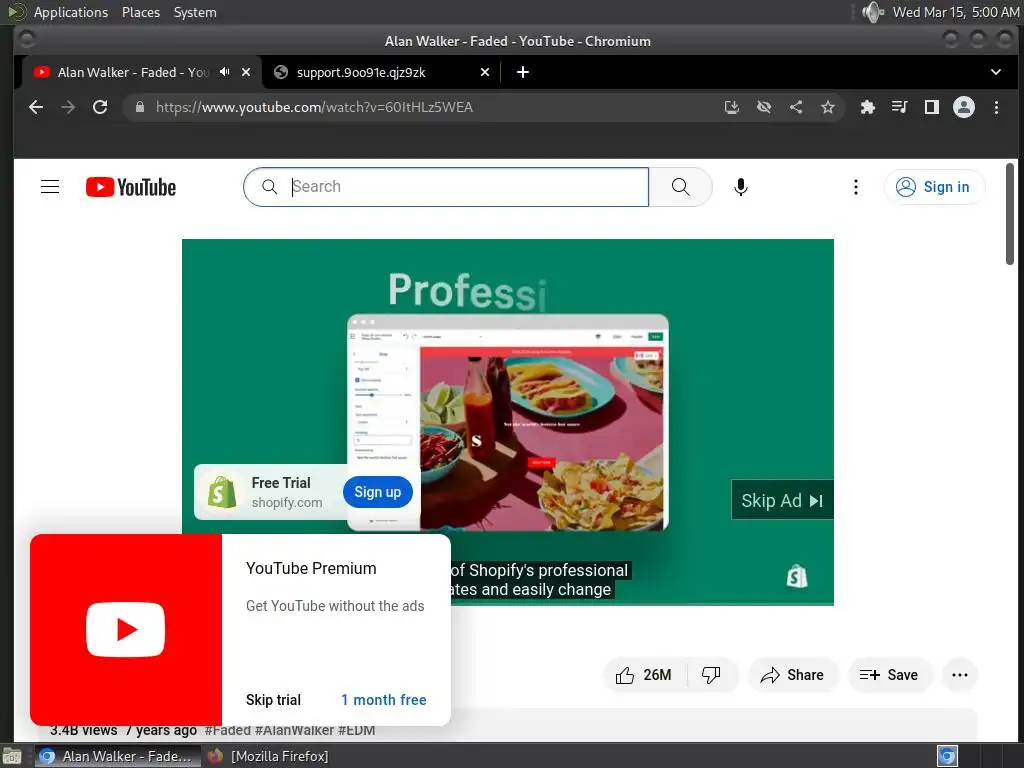Close the Alan Walker - Faded tab
1024x768 pixels.
(246, 72)
